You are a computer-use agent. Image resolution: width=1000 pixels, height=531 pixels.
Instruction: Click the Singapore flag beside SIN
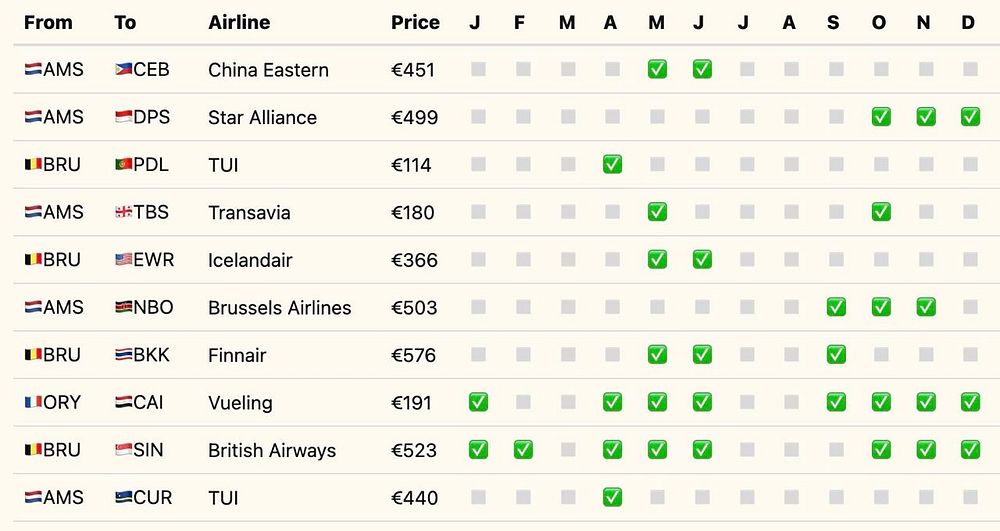pos(123,450)
